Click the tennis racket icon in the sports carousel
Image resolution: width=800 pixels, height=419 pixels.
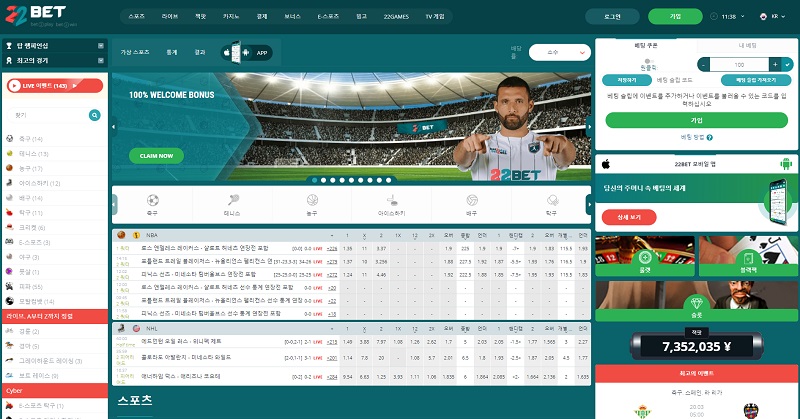(233, 200)
